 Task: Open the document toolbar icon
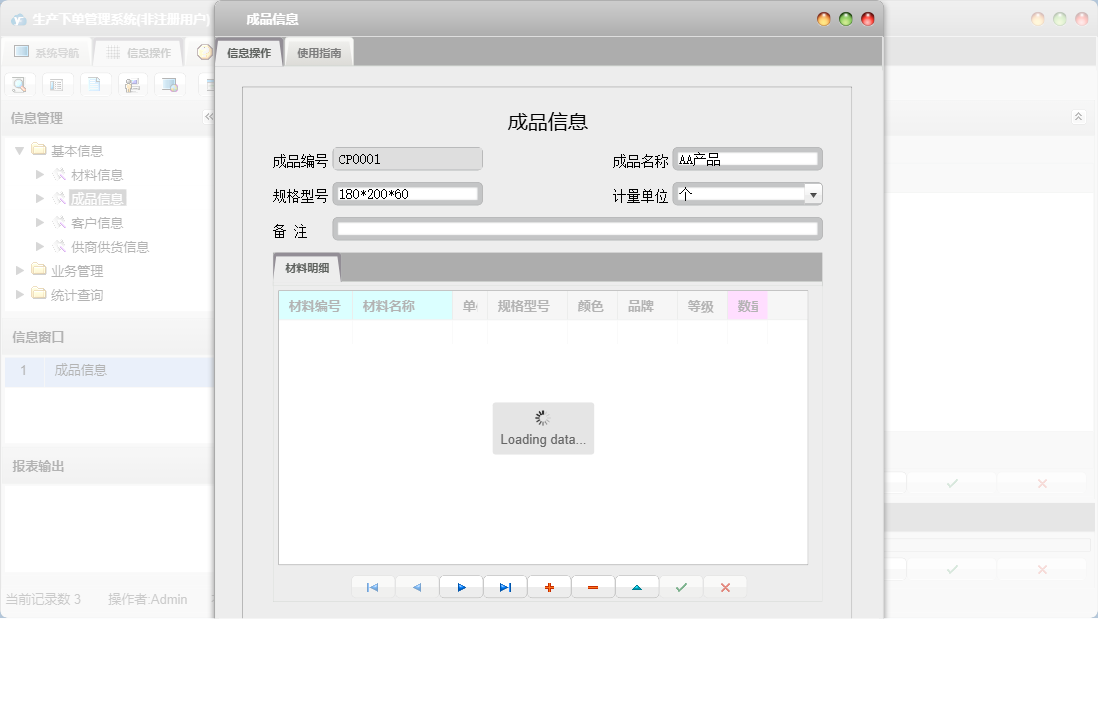click(x=95, y=84)
